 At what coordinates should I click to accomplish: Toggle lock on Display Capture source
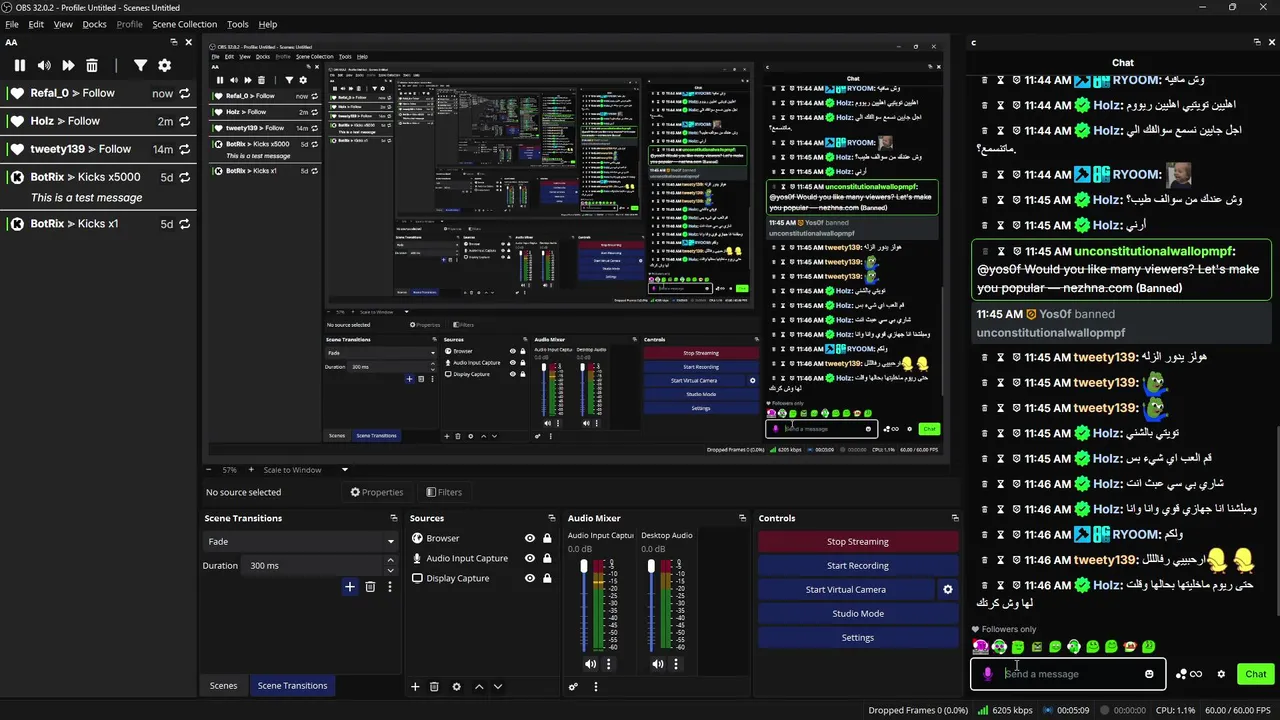547,578
